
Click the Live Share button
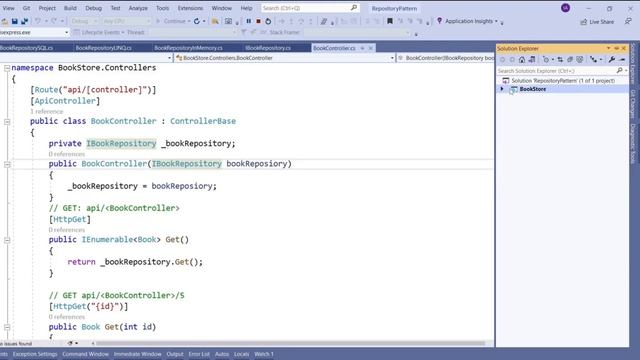point(597,22)
